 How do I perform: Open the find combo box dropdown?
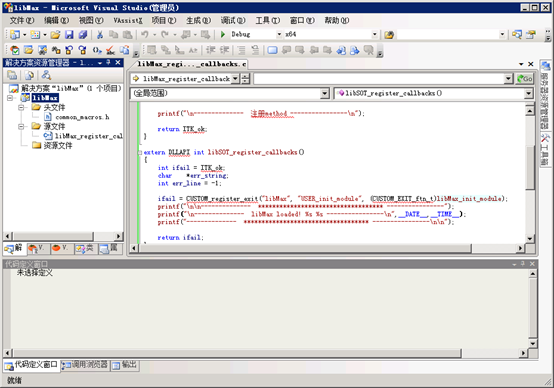(502, 34)
